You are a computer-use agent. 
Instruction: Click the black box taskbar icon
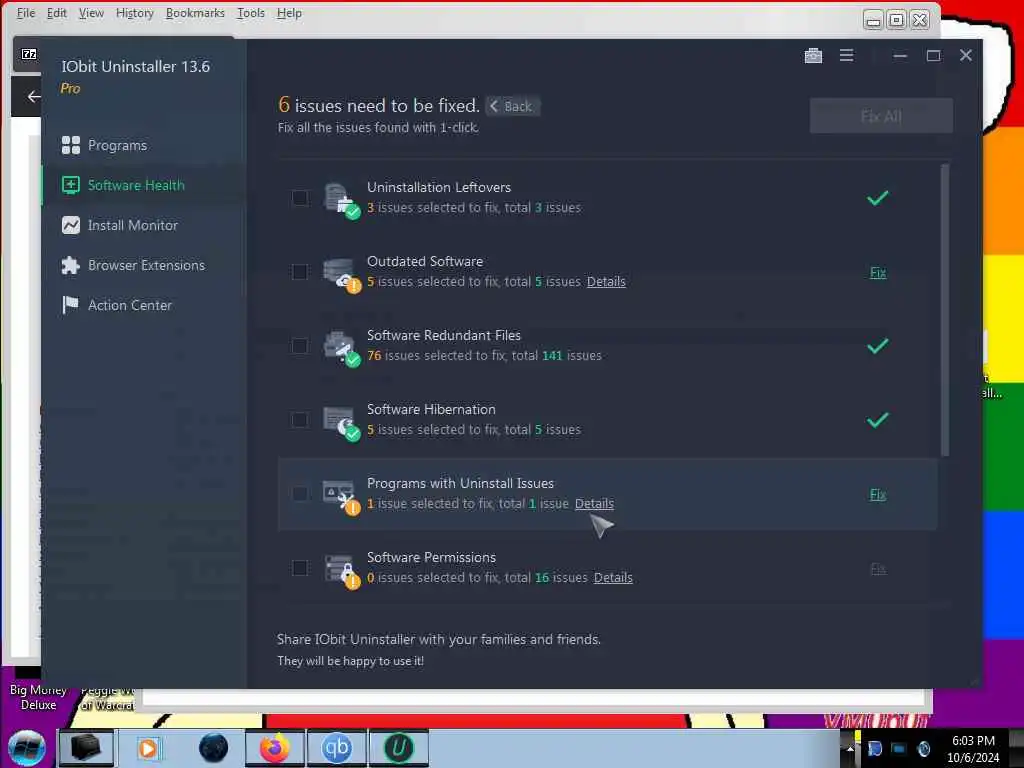(86, 748)
